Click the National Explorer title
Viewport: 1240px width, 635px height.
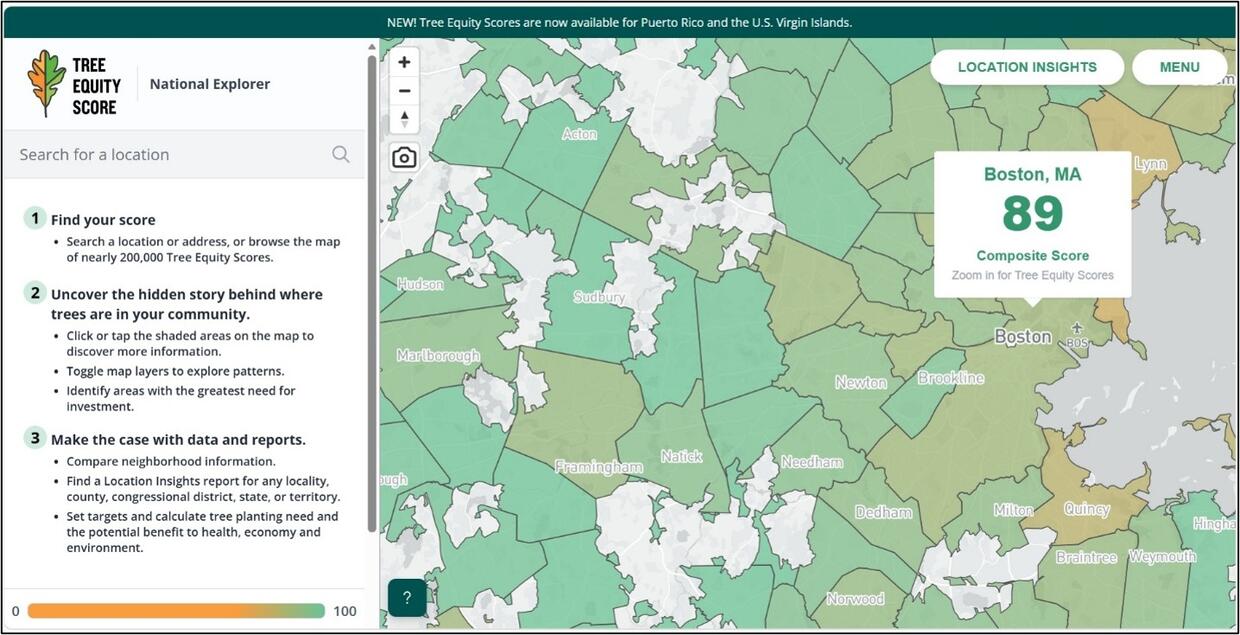[x=210, y=84]
